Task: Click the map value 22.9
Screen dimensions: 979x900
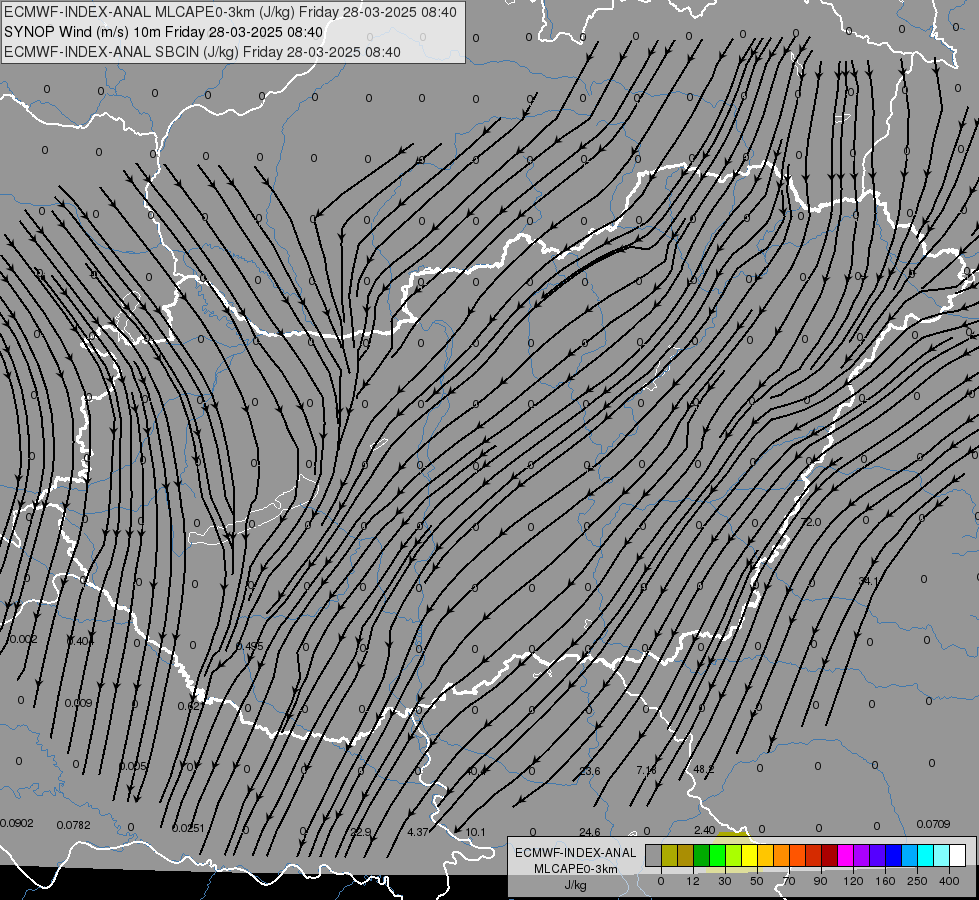Action: click(360, 832)
